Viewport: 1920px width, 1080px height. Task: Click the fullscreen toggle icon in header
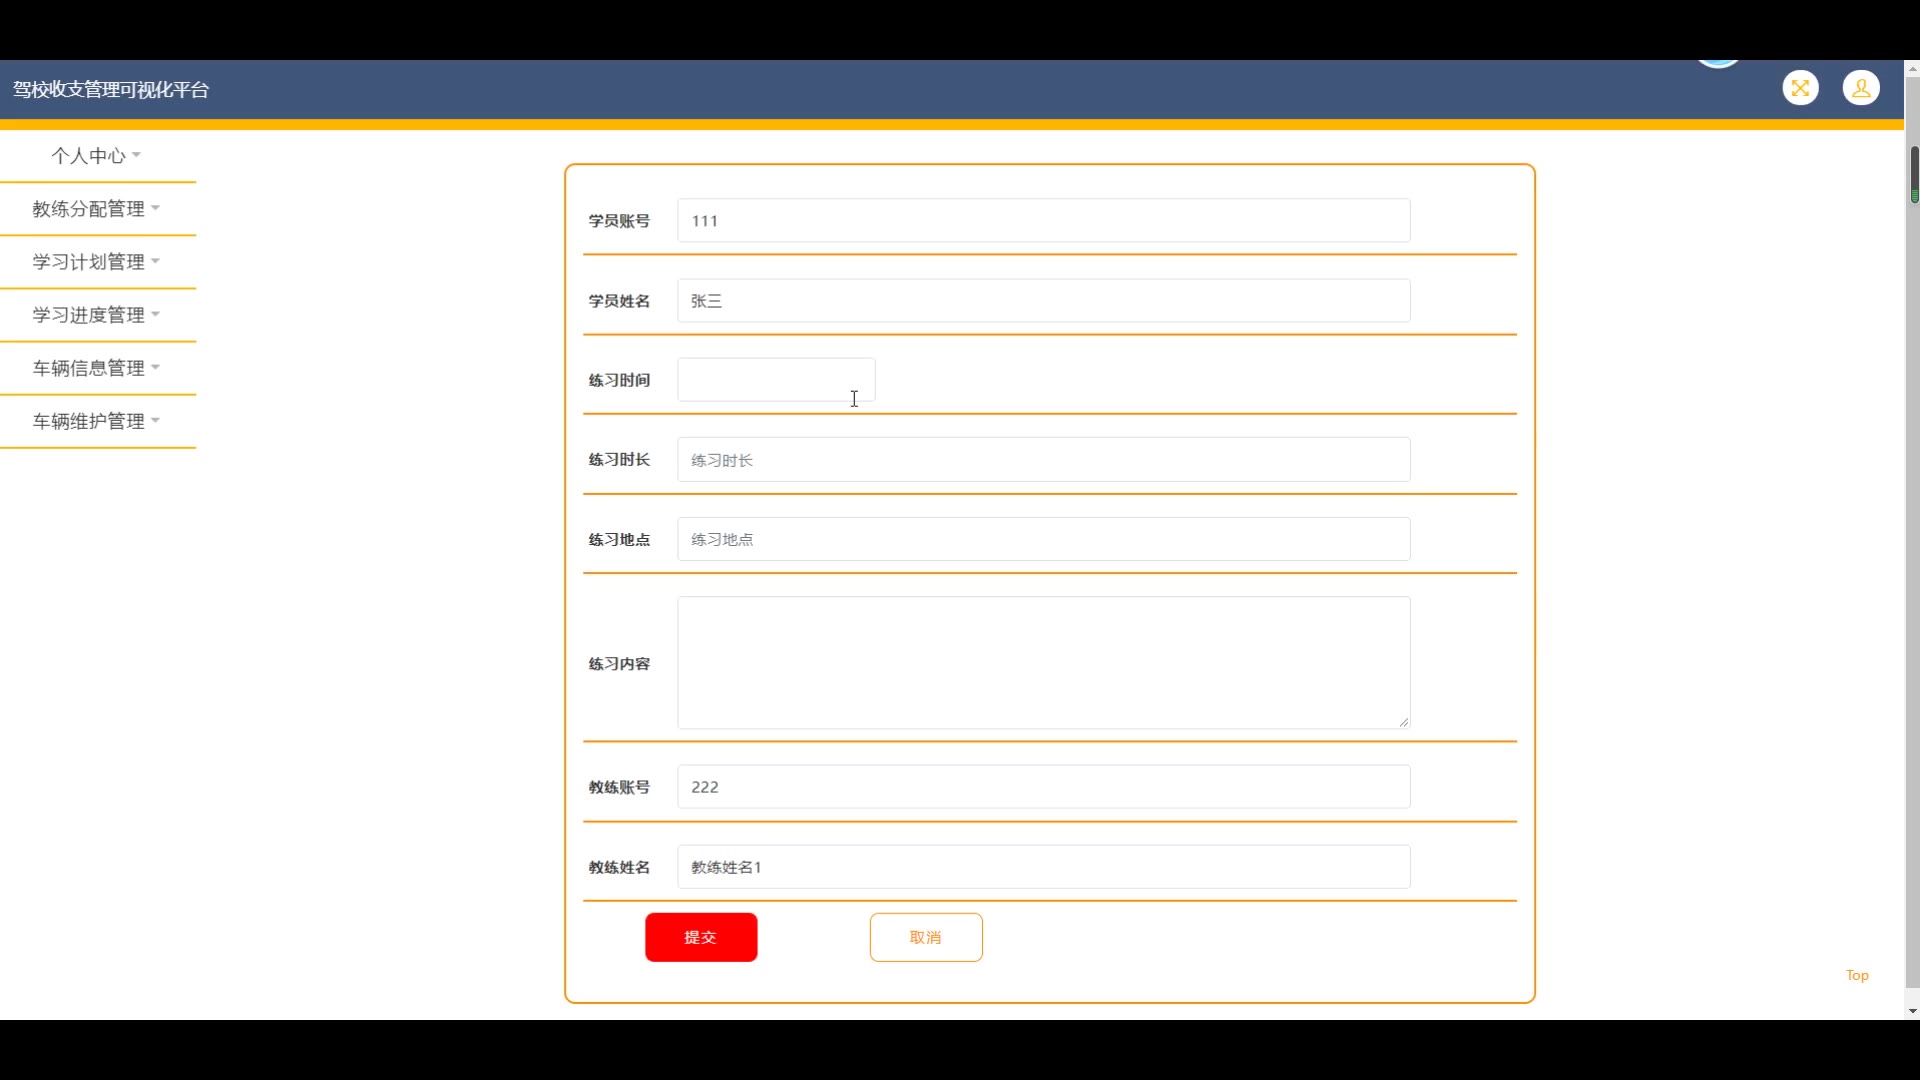(x=1800, y=88)
